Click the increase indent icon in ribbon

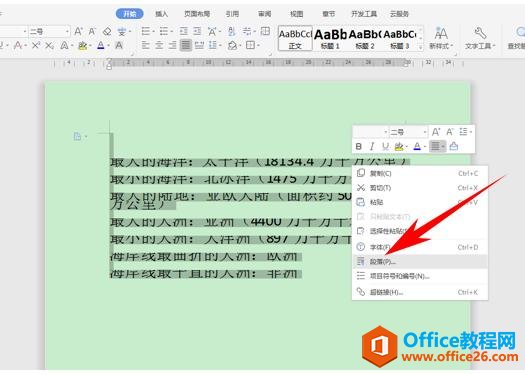point(197,32)
